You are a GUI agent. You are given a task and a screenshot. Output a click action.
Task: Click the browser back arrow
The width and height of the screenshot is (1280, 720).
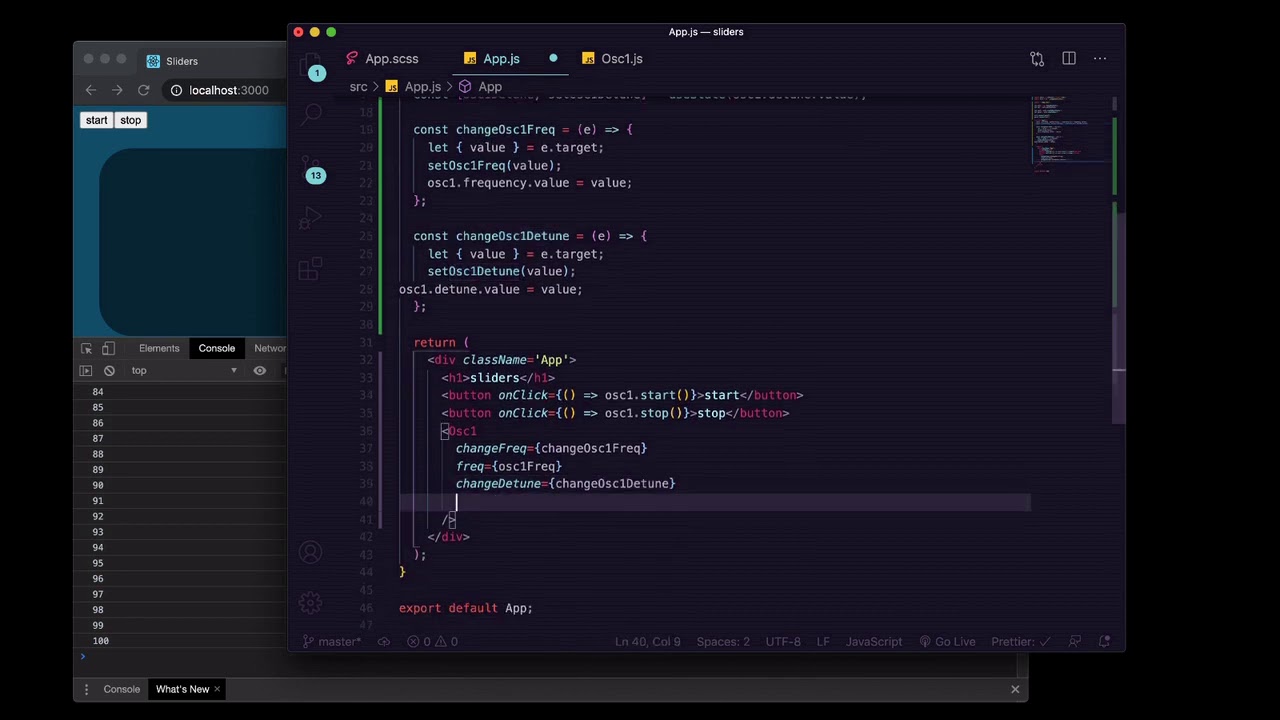(91, 90)
